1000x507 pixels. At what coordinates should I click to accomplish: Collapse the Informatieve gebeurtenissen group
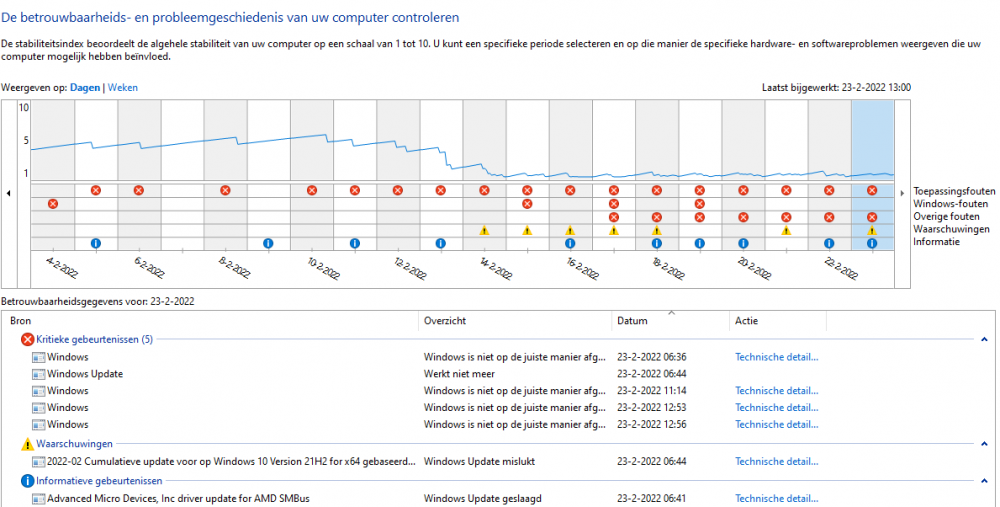pyautogui.click(x=984, y=481)
